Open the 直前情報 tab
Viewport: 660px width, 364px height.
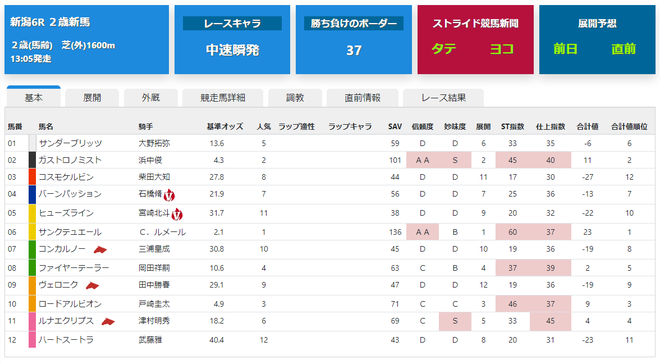coord(362,98)
